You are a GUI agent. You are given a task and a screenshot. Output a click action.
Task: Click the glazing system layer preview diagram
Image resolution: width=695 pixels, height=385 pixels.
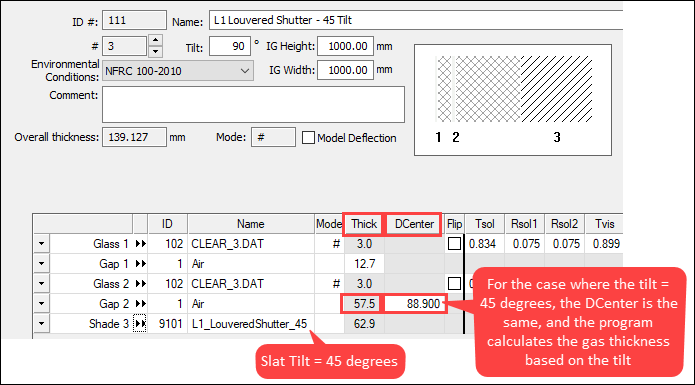[x=513, y=100]
